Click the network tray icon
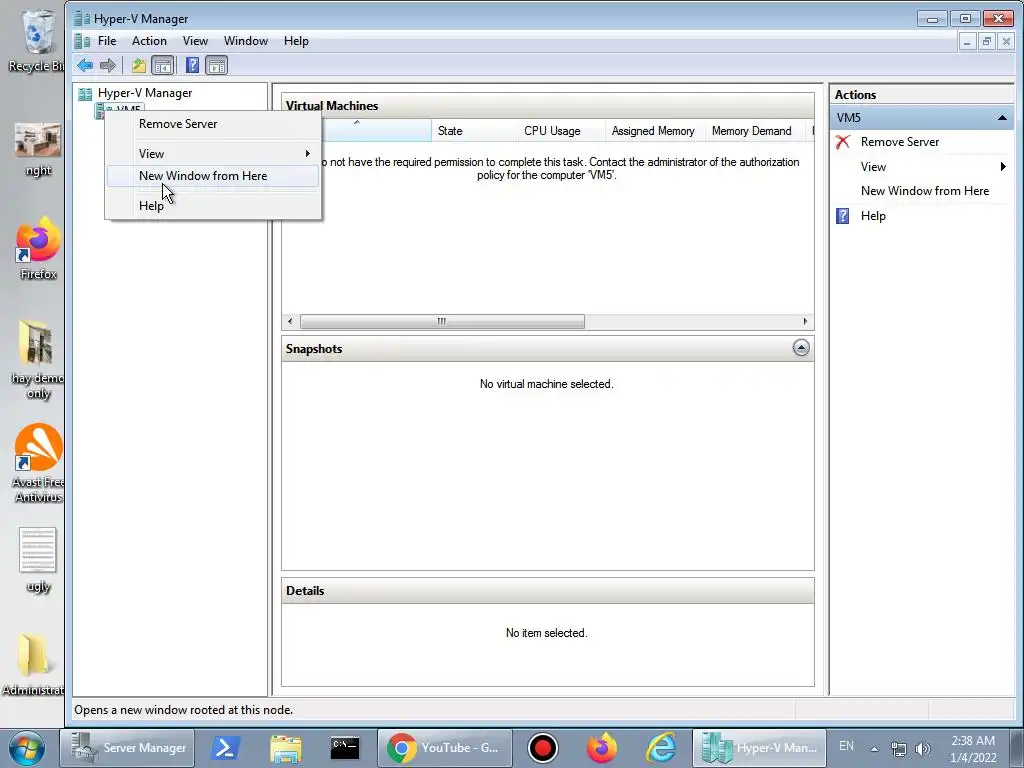1024x768 pixels. pyautogui.click(x=899, y=749)
